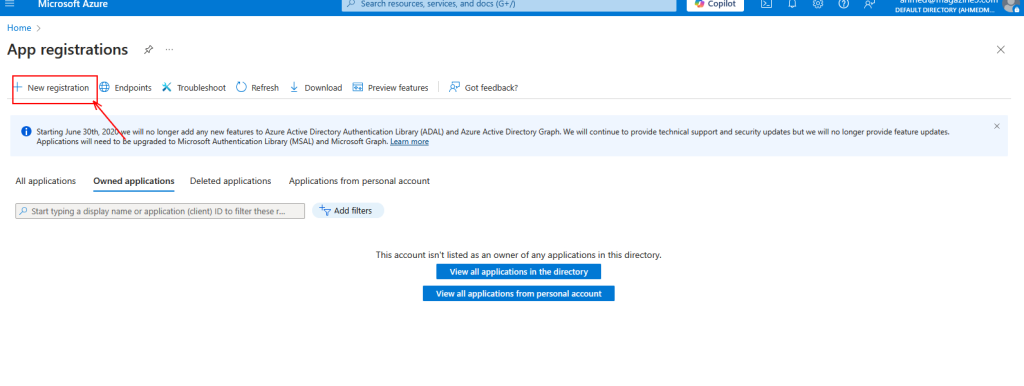Click Add filters button
The image size is (1024, 386).
click(348, 210)
